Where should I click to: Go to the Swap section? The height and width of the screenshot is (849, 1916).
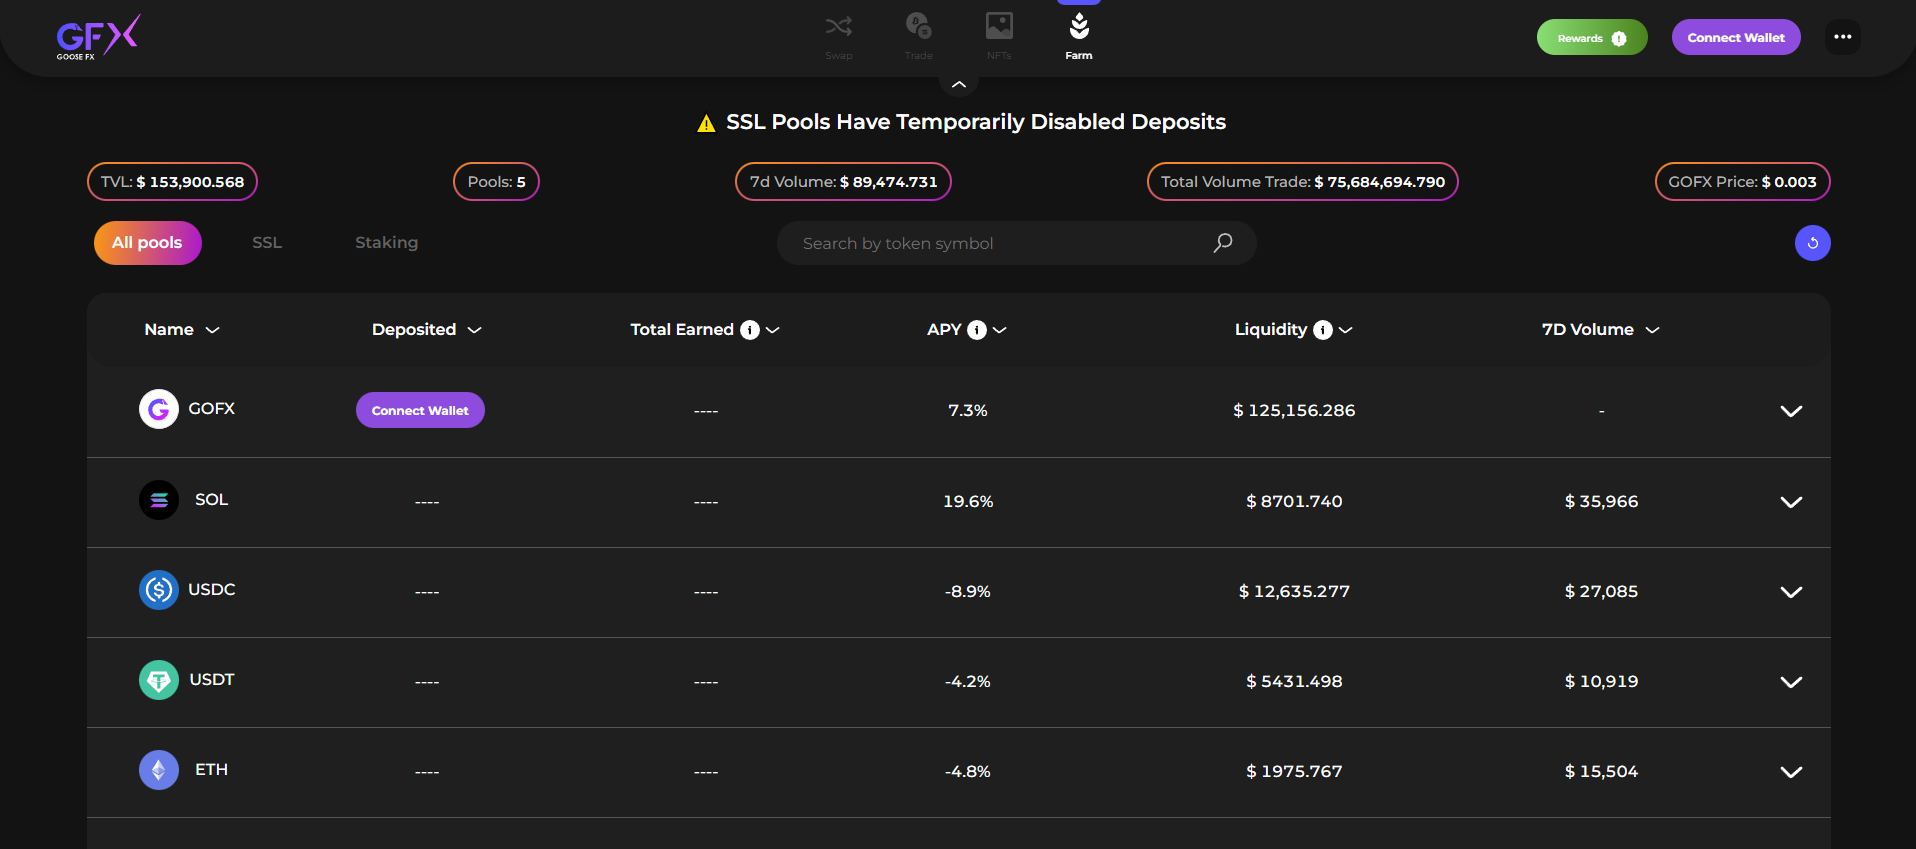[839, 36]
